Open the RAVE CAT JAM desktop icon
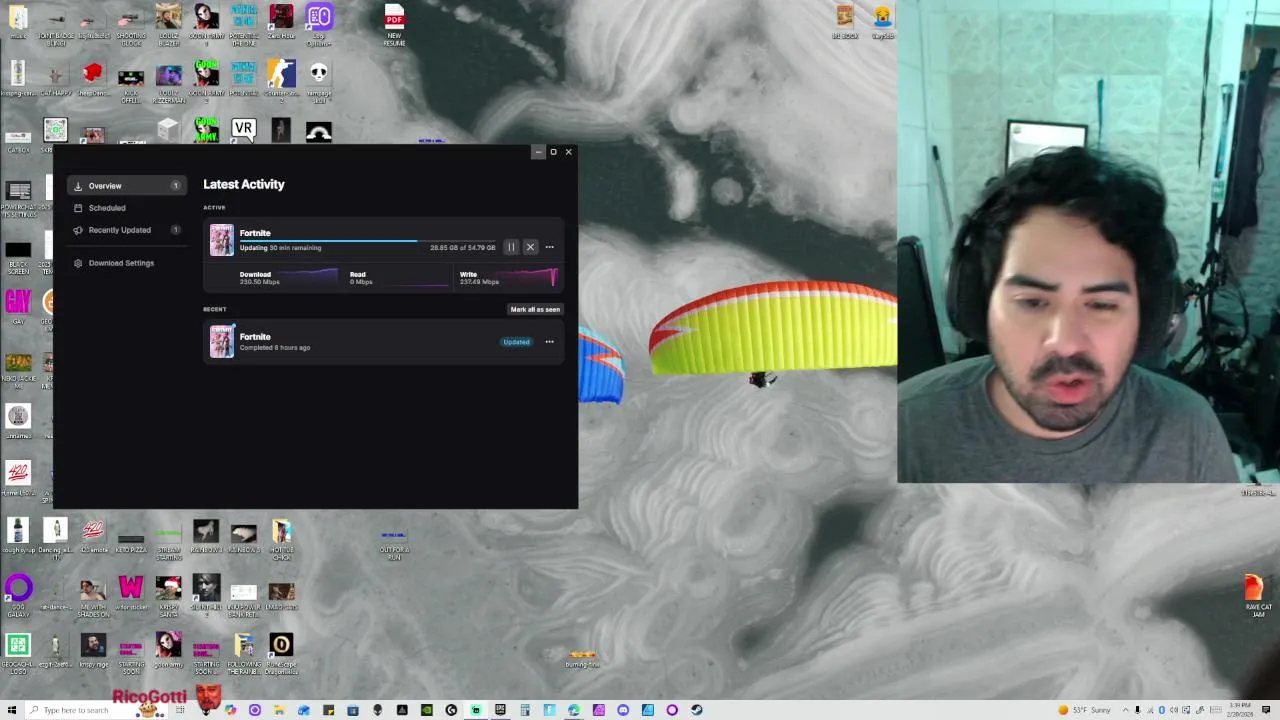The height and width of the screenshot is (720, 1280). coord(1258,596)
